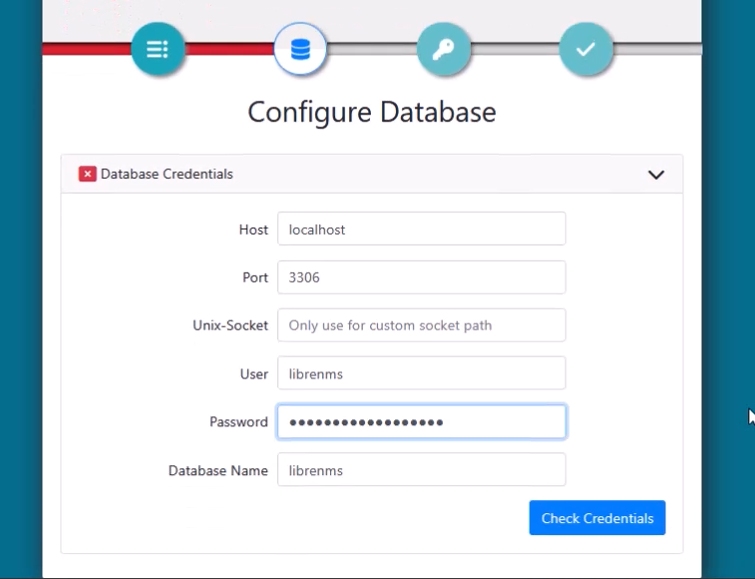Screen dimensions: 755x579
Task: Click the Password label text
Action: [x=238, y=421]
